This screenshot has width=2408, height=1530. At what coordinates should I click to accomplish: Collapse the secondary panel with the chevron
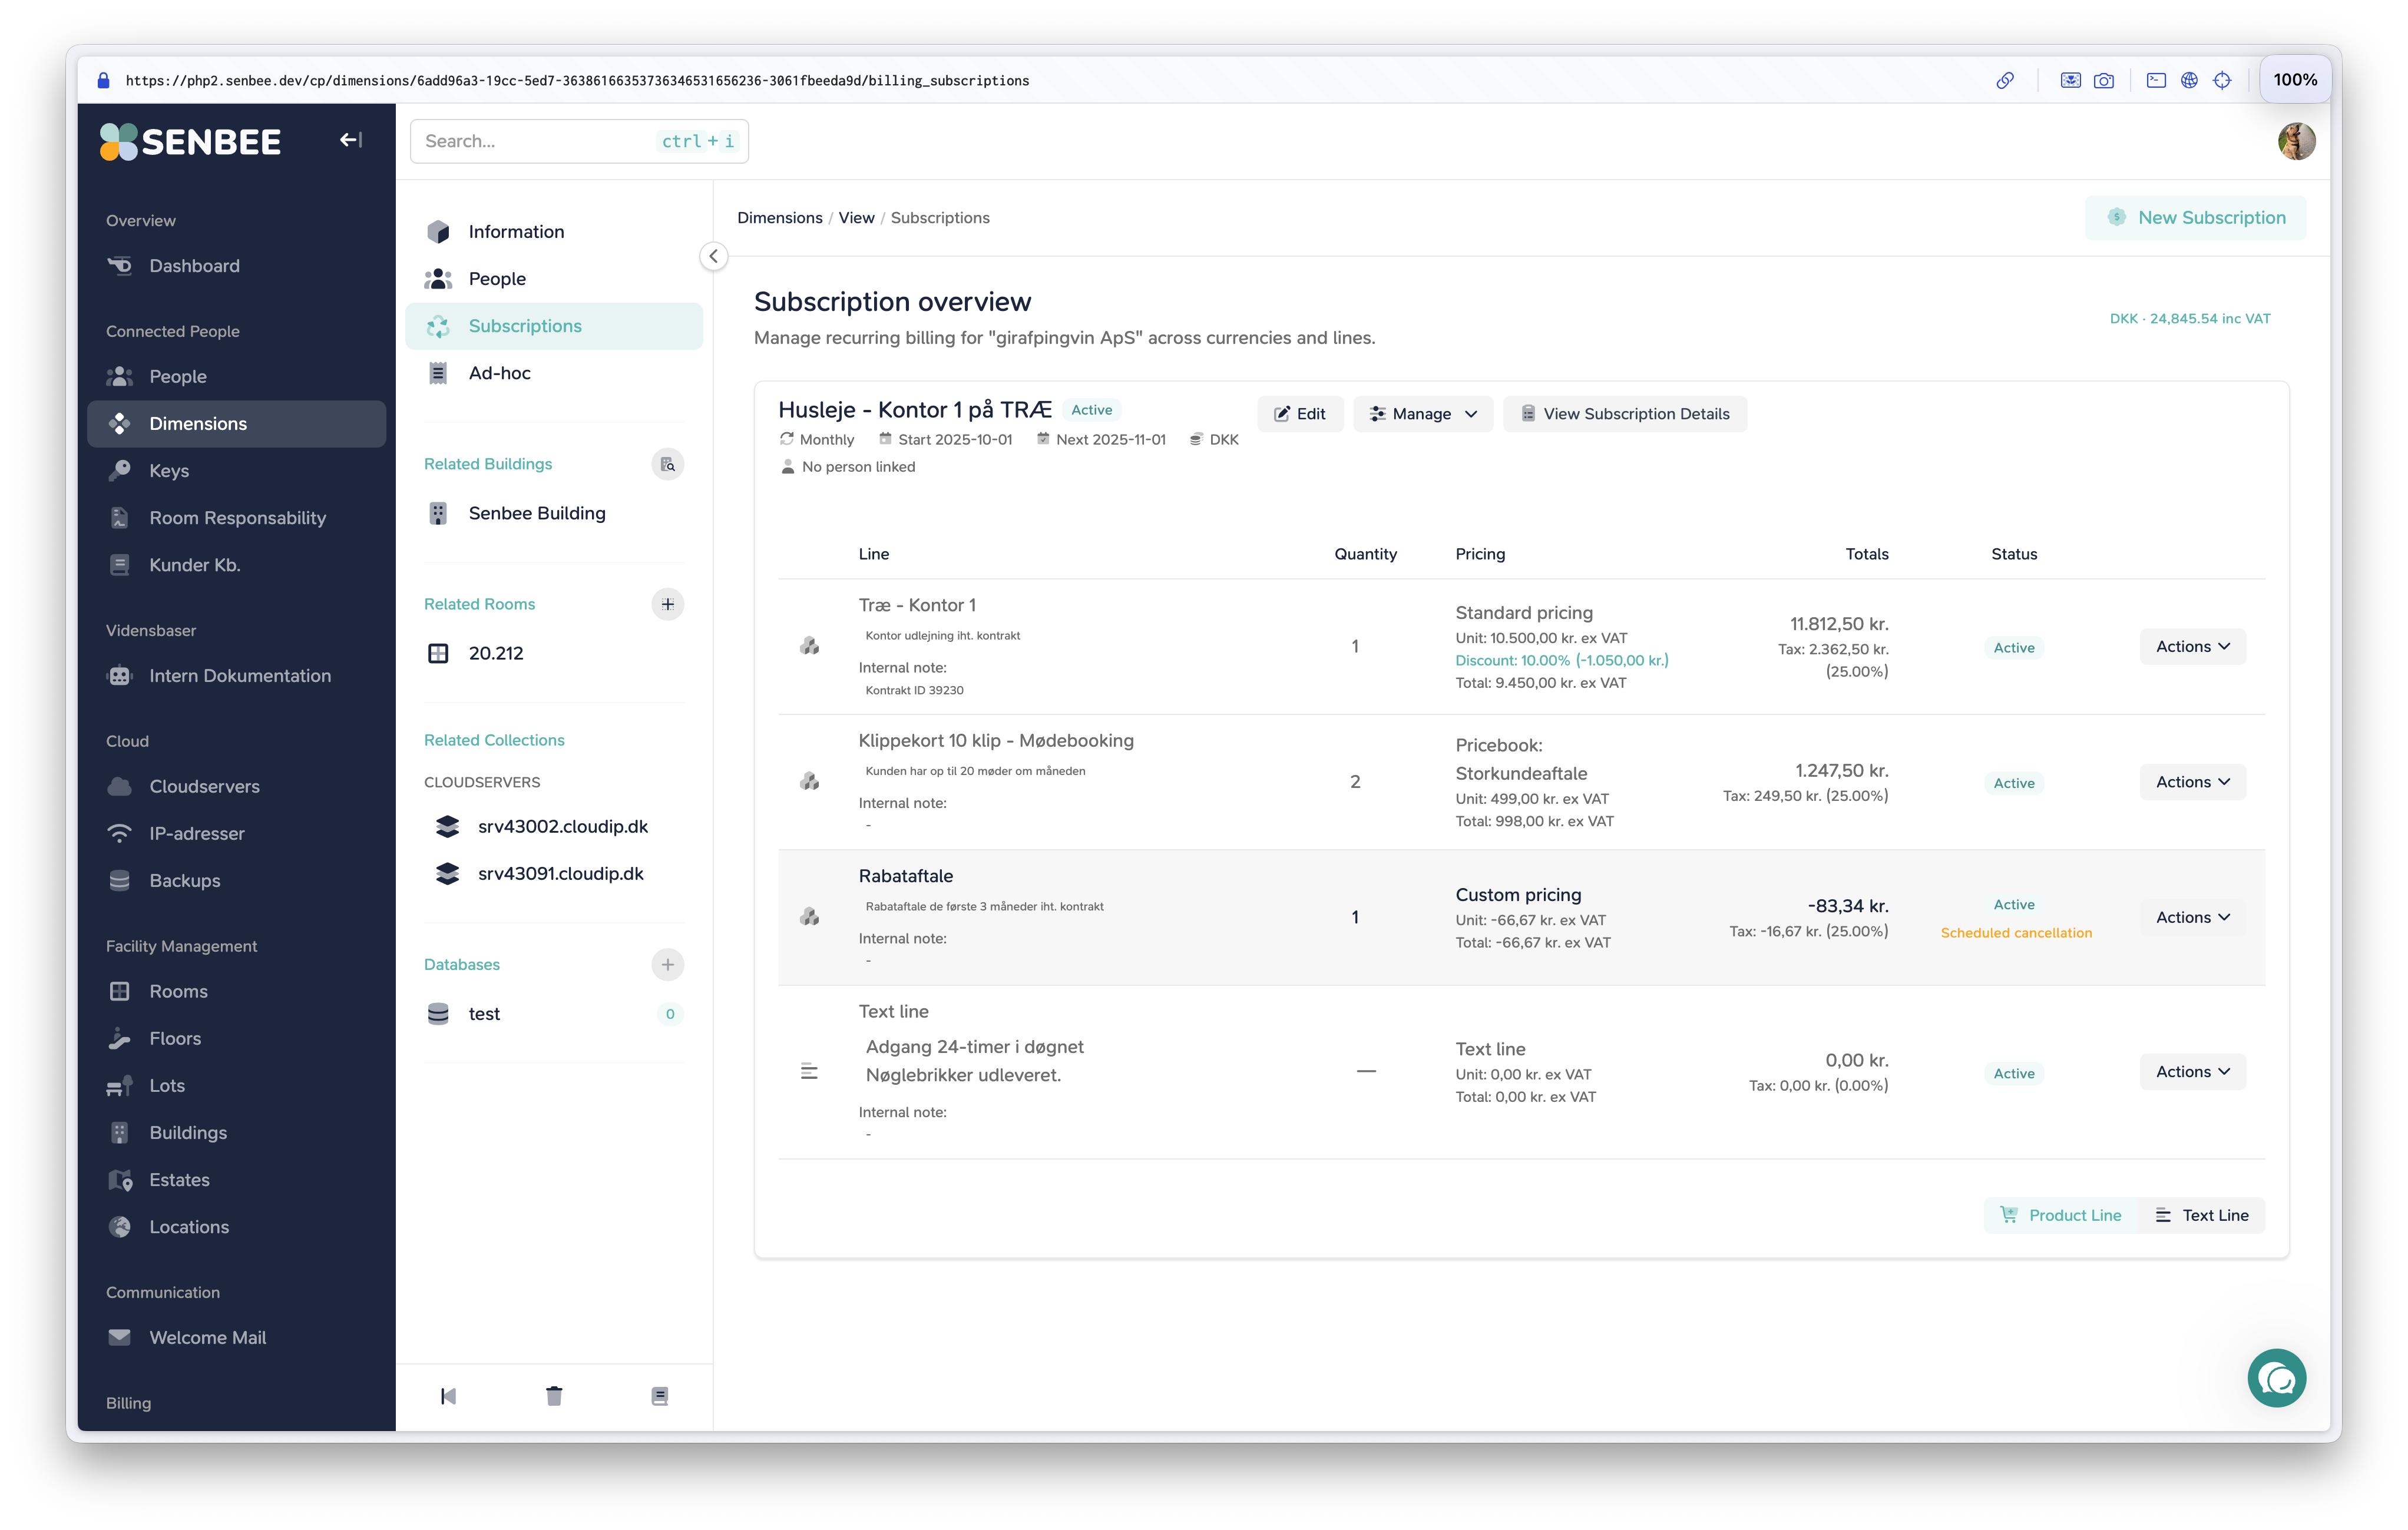713,256
